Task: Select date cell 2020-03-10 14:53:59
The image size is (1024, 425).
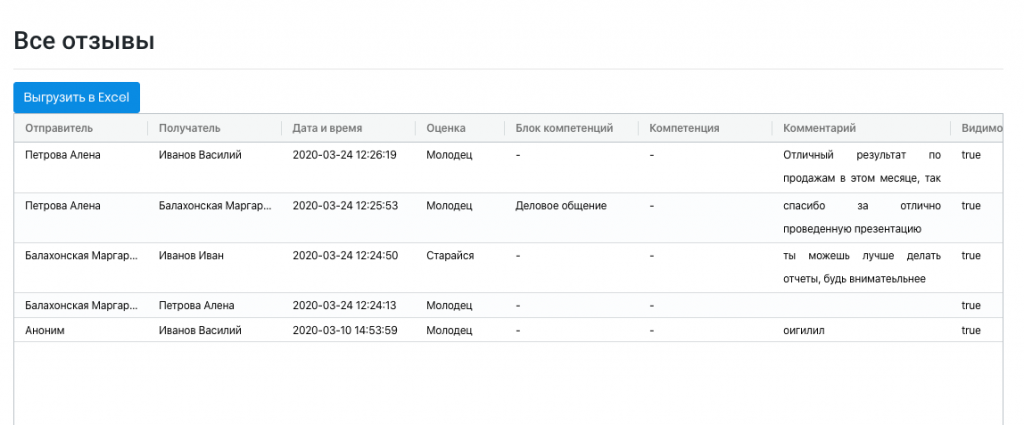Action: [x=345, y=330]
